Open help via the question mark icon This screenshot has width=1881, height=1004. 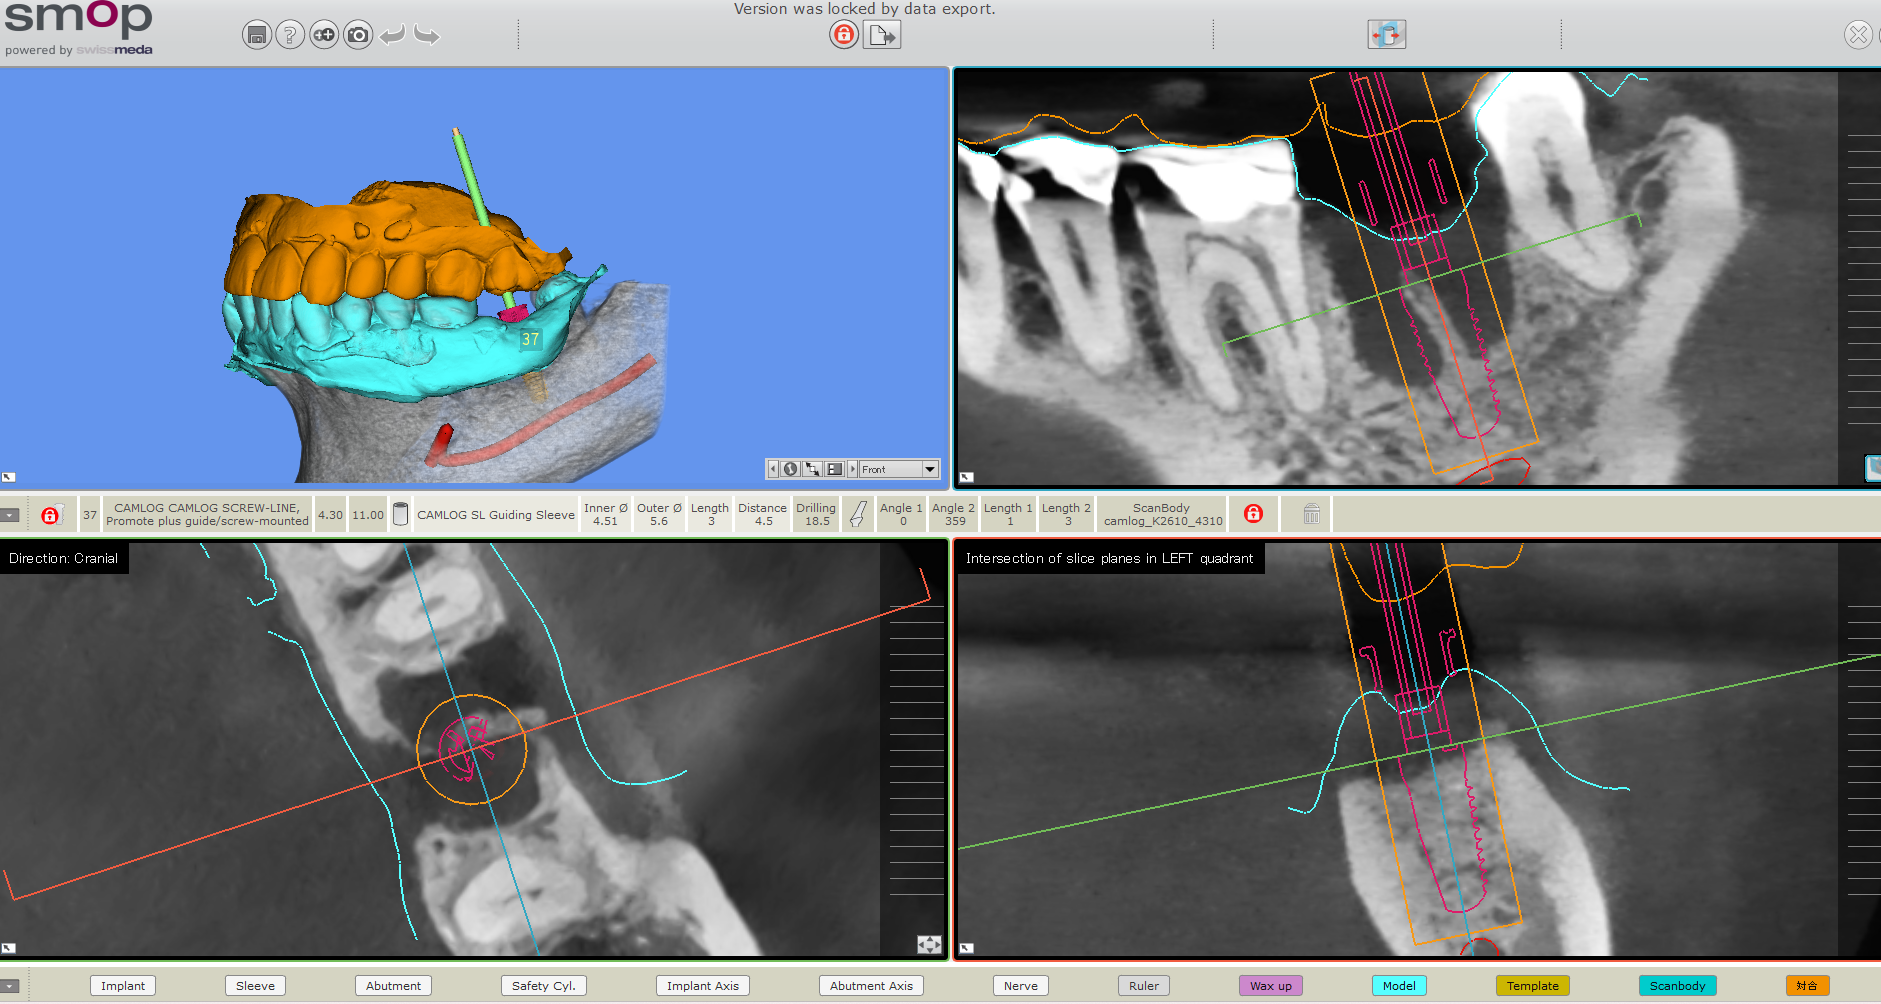(290, 36)
